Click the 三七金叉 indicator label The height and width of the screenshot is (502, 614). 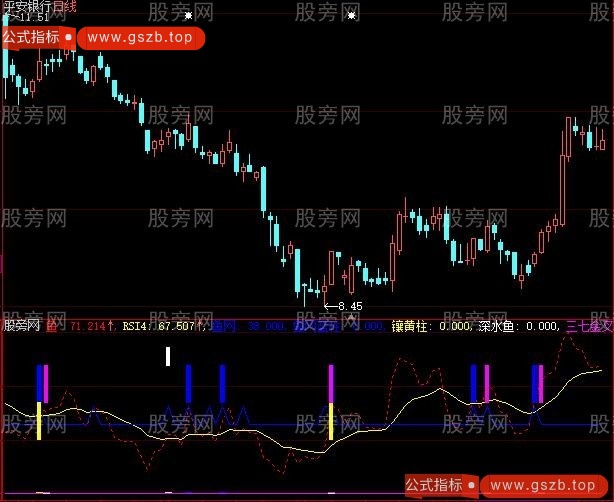(x=590, y=325)
